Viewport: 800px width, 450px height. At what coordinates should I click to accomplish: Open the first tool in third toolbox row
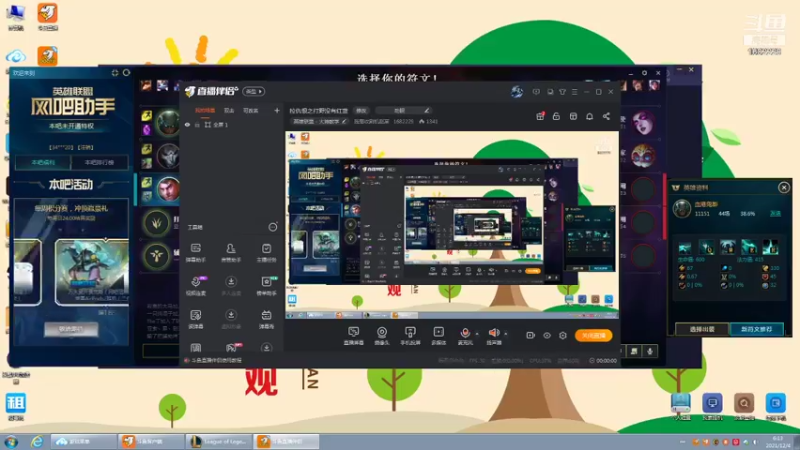point(196,319)
